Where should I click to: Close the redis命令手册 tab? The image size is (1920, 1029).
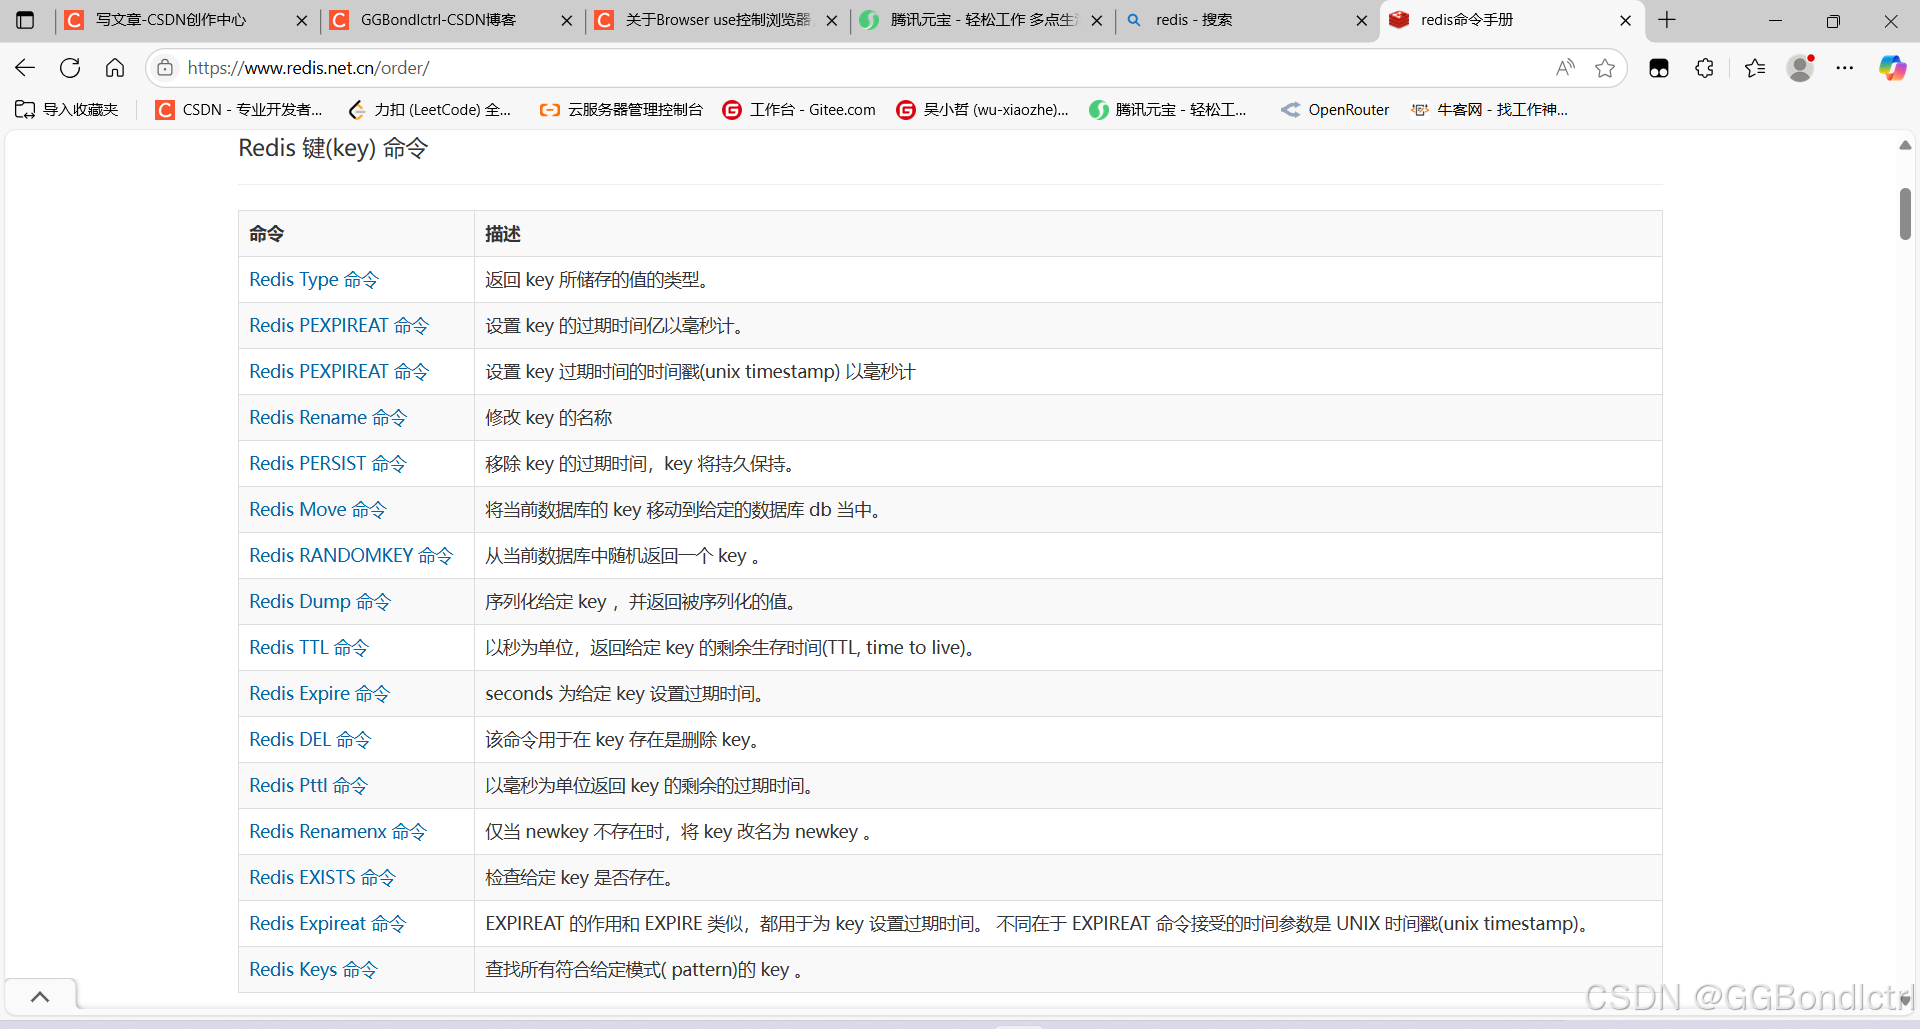click(1626, 20)
